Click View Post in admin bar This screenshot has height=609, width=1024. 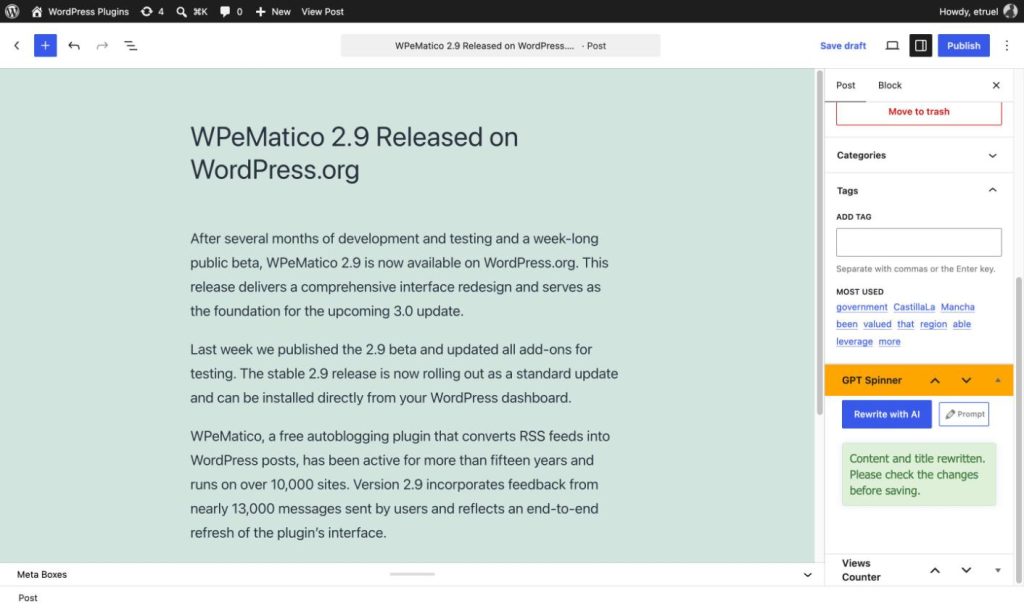[322, 11]
